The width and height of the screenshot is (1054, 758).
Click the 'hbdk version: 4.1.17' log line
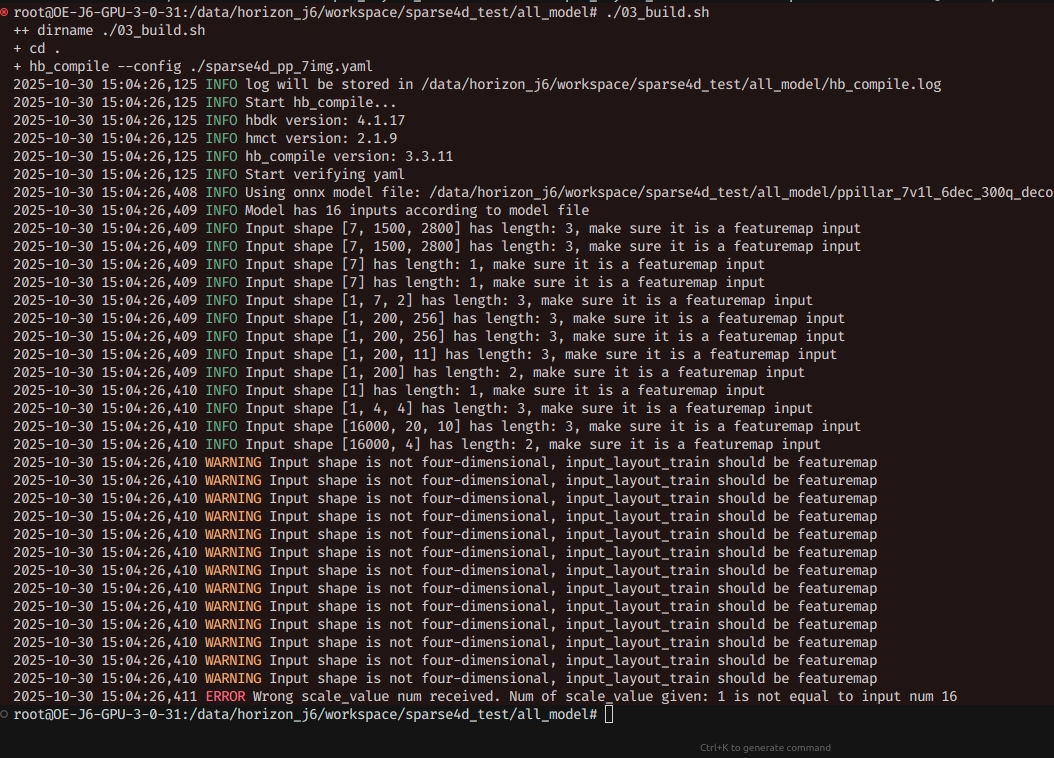325,120
